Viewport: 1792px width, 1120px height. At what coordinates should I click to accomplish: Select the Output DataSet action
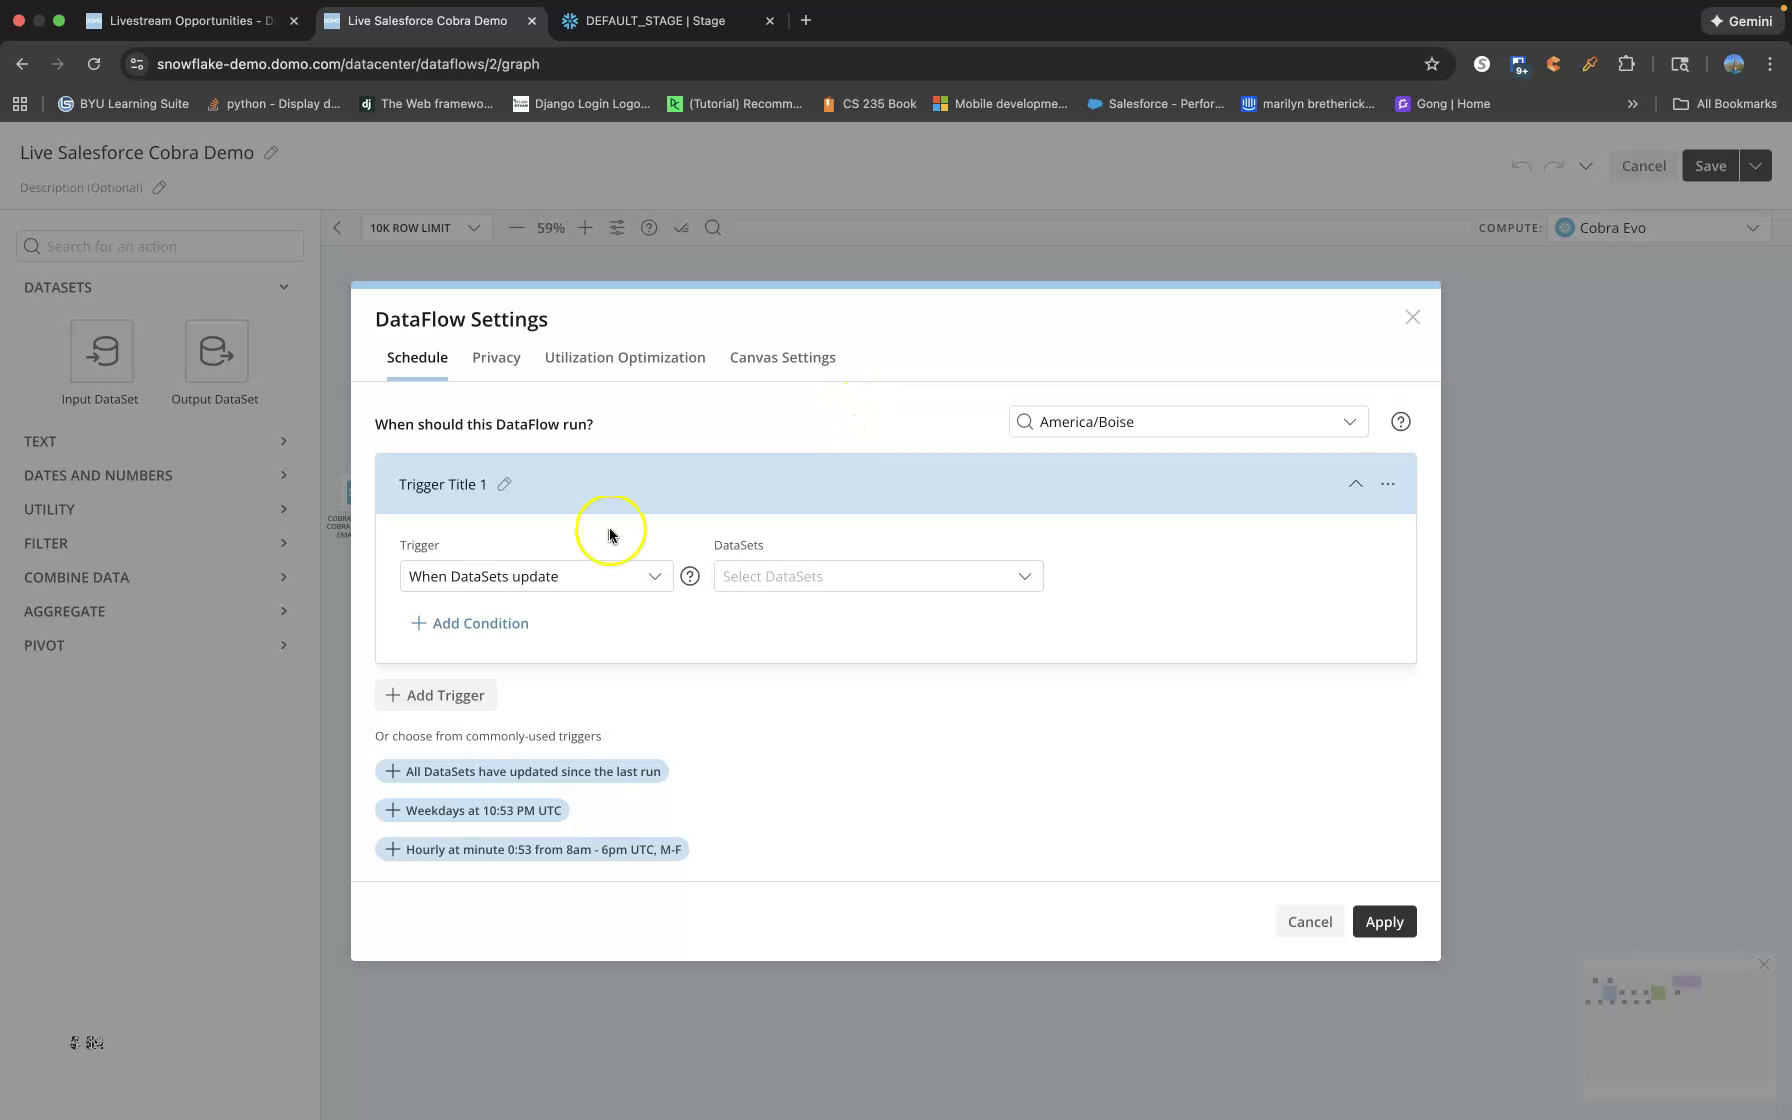(x=214, y=352)
